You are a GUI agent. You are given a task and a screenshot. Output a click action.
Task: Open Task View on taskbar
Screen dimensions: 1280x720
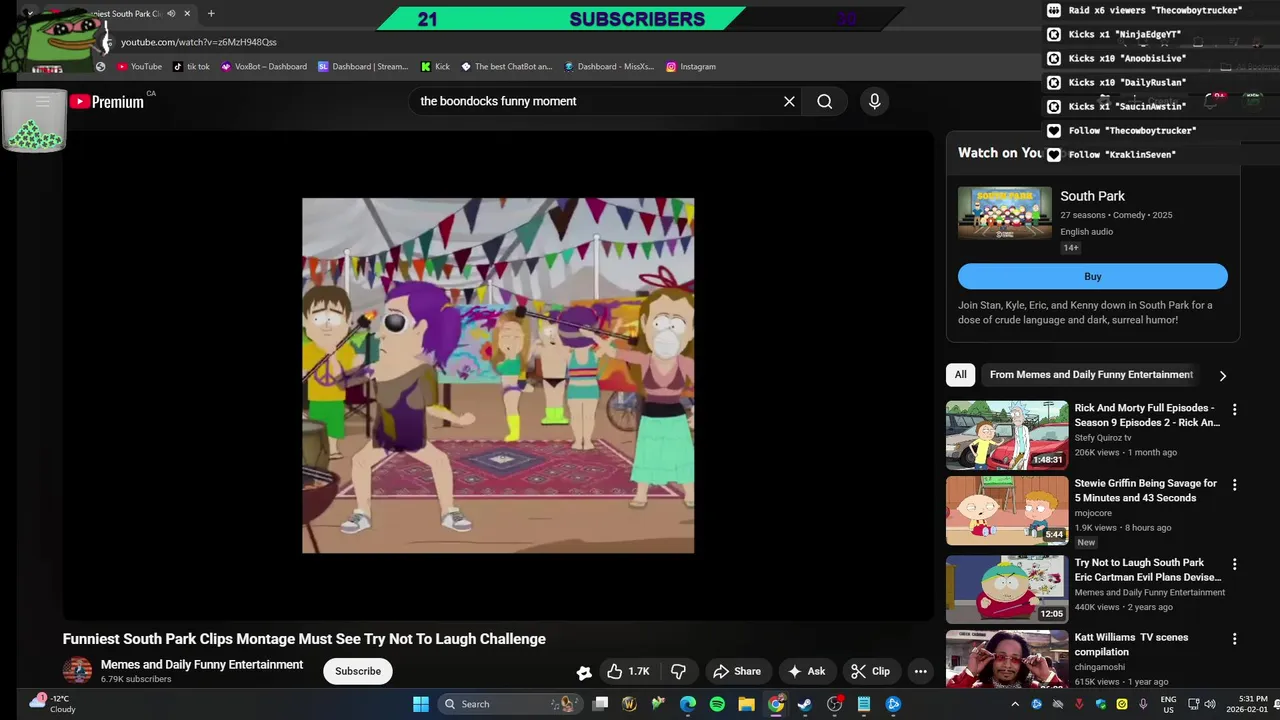600,704
